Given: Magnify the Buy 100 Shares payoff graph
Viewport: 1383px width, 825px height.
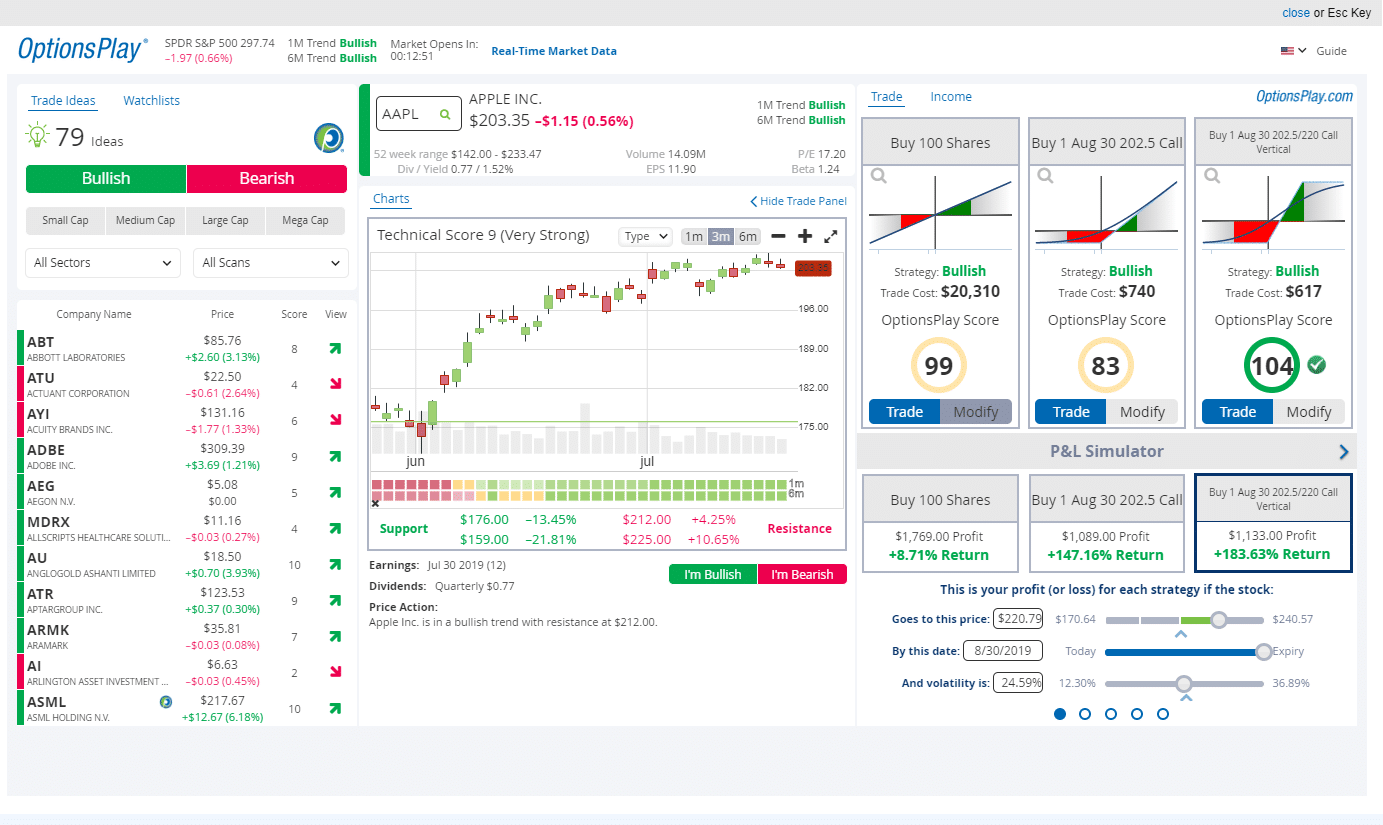Looking at the screenshot, I should 878,176.
